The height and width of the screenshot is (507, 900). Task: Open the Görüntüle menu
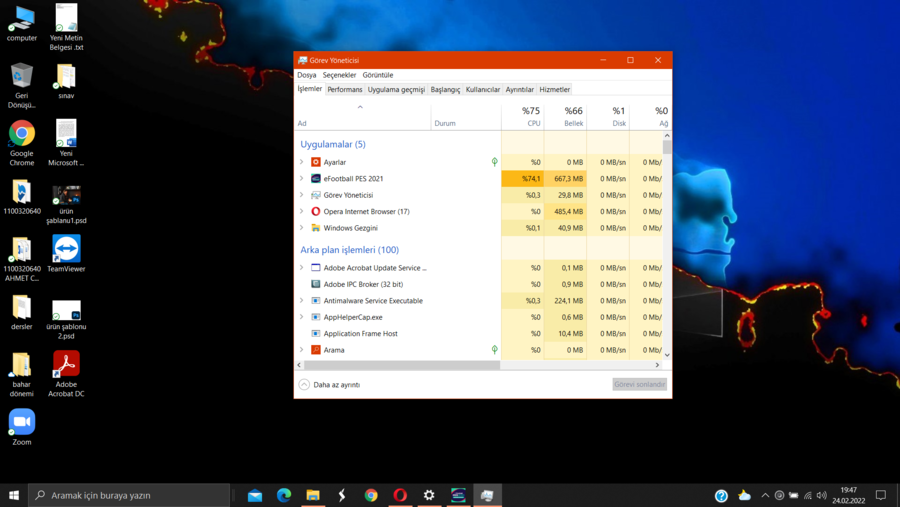[x=378, y=75]
